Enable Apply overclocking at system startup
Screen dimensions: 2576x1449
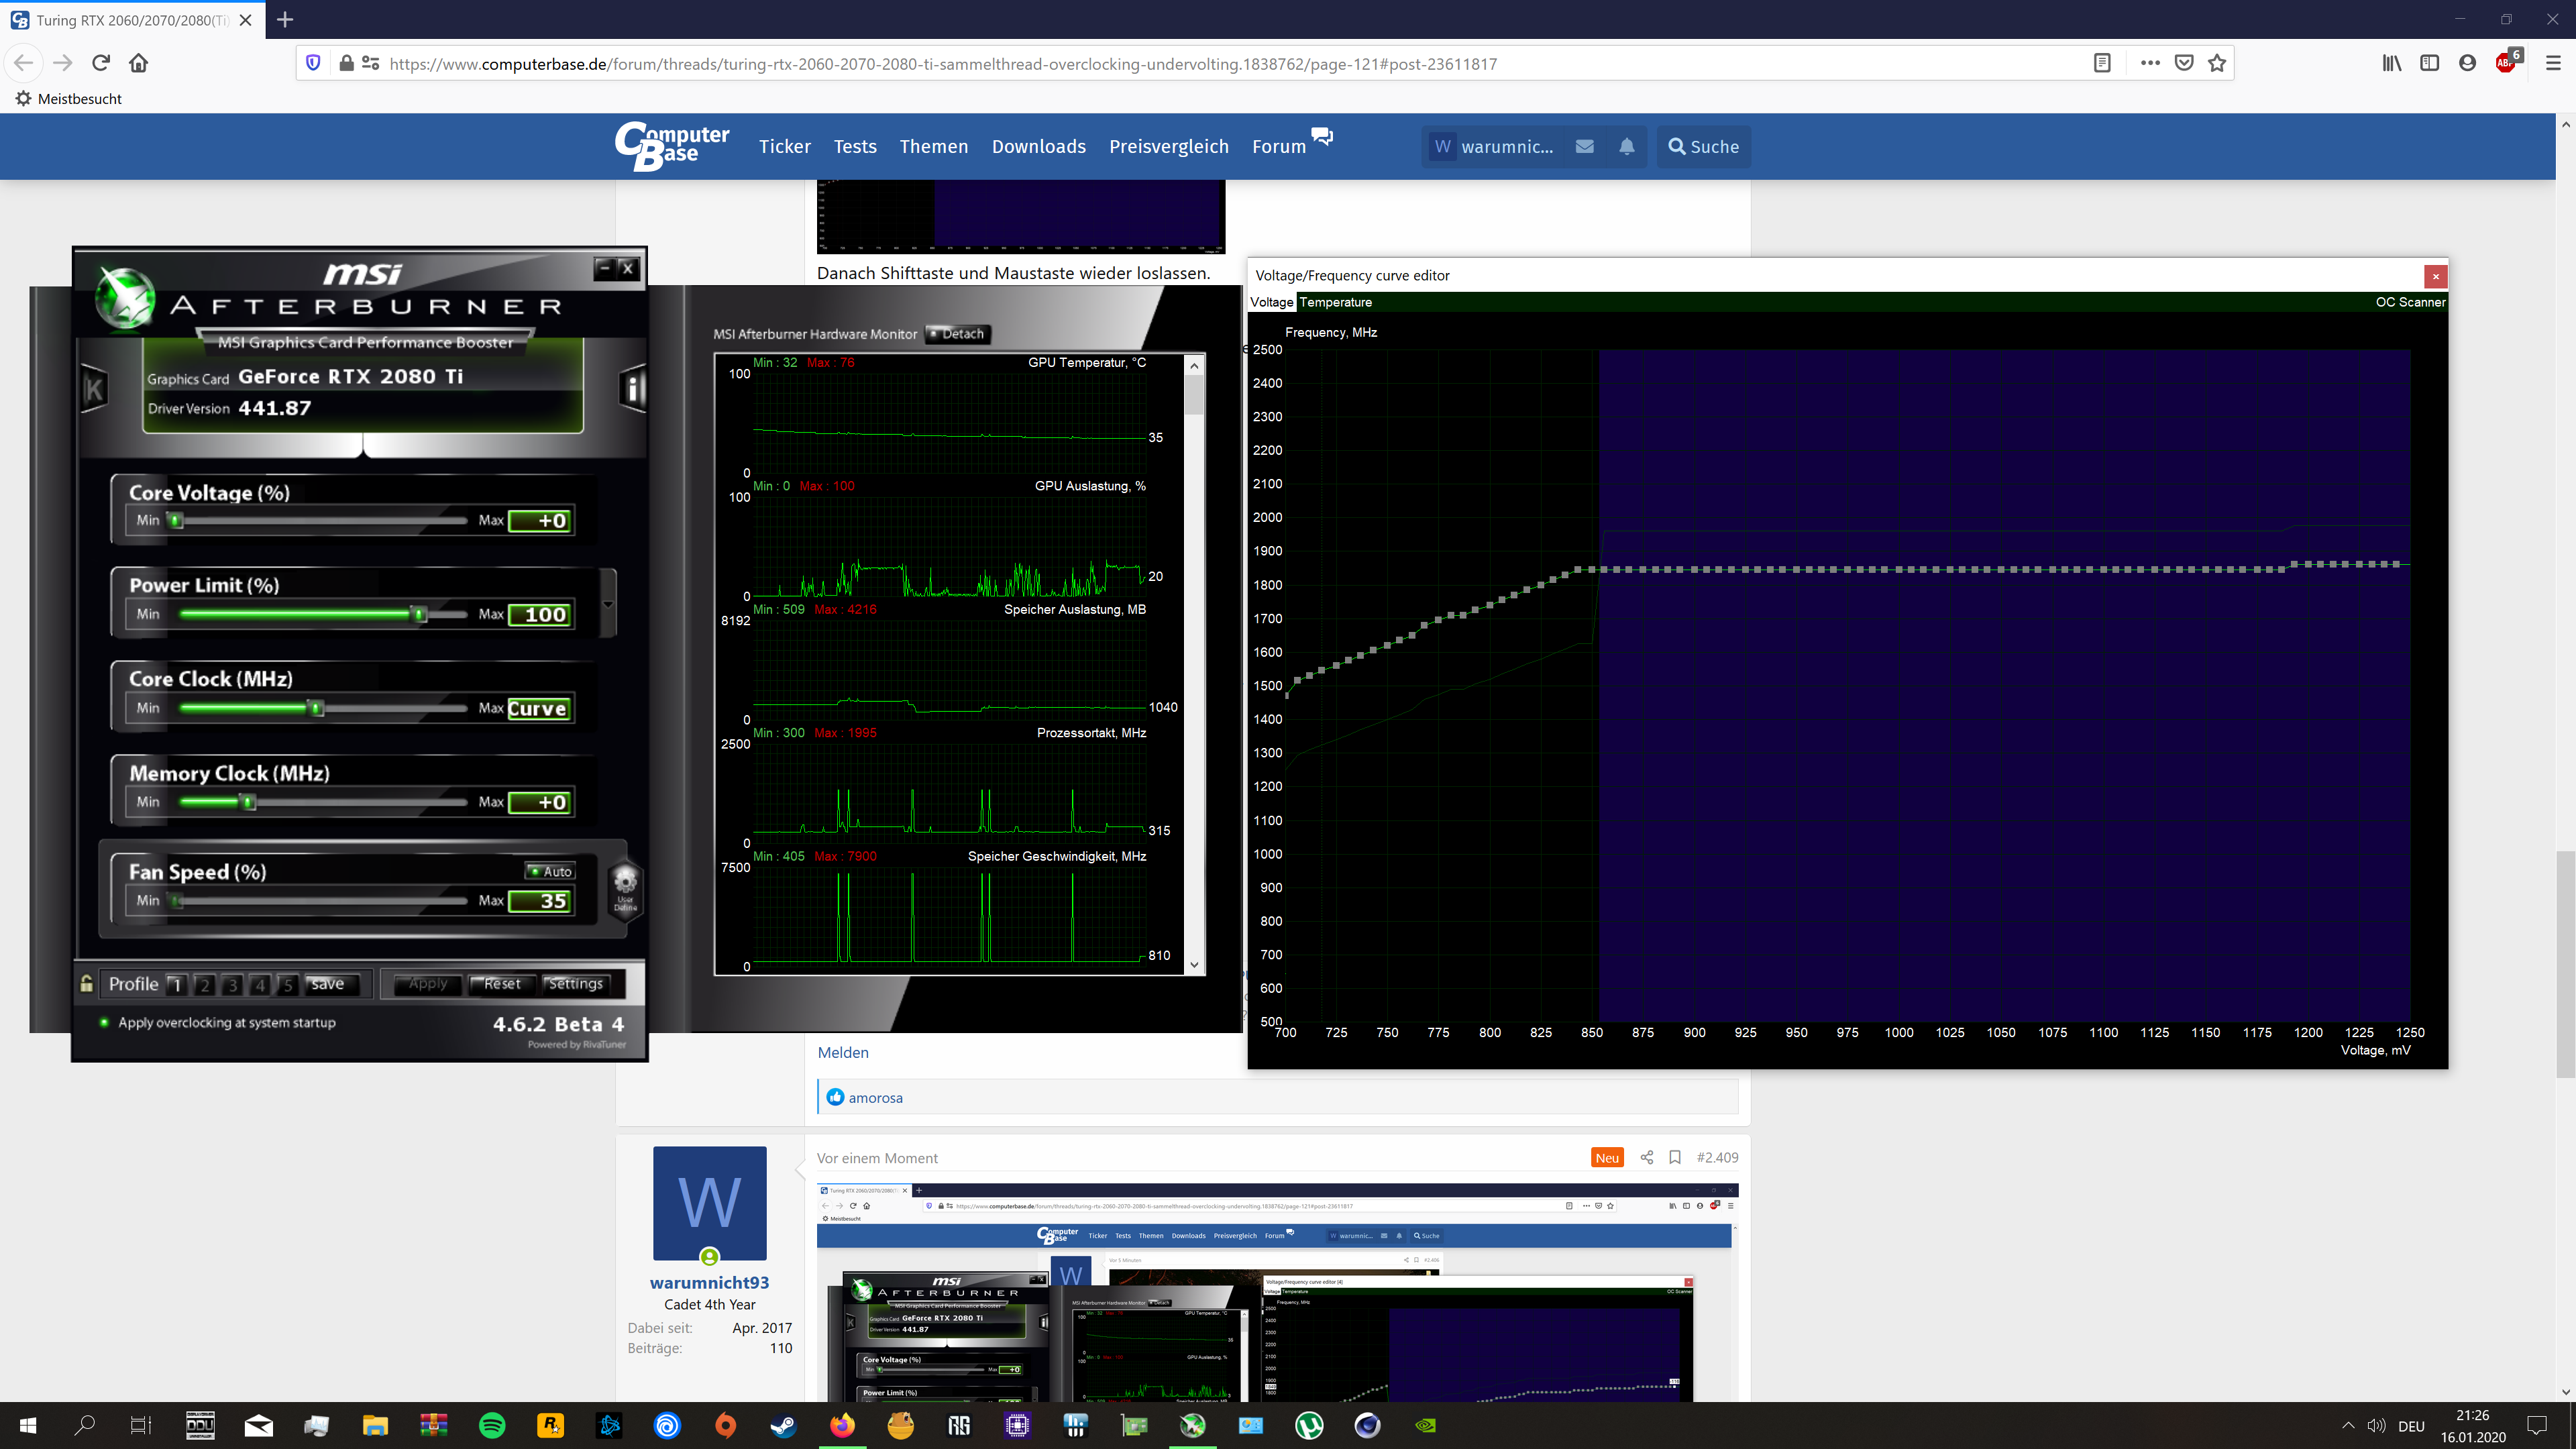(104, 1022)
